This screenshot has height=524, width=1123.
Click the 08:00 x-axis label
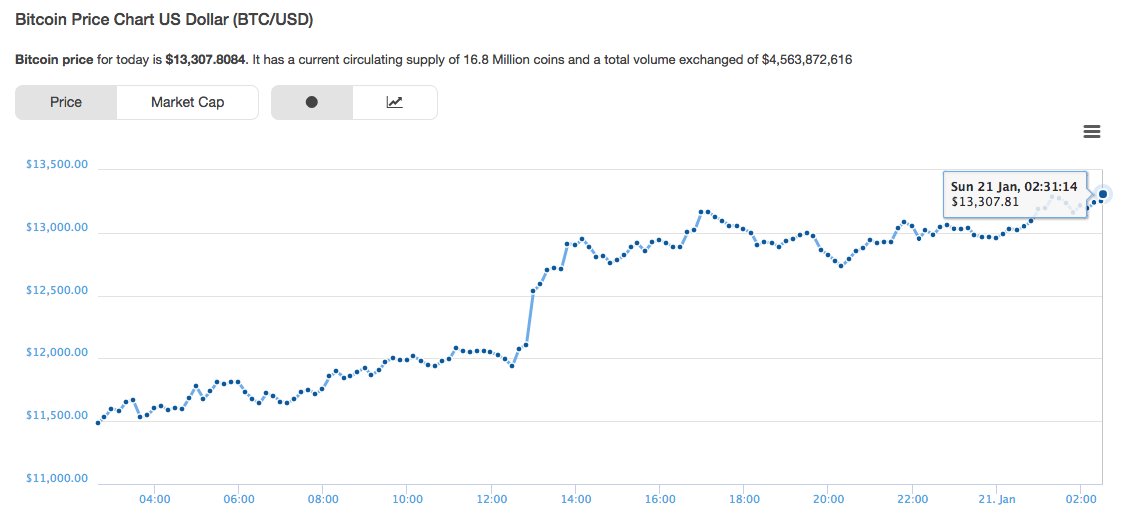click(323, 498)
